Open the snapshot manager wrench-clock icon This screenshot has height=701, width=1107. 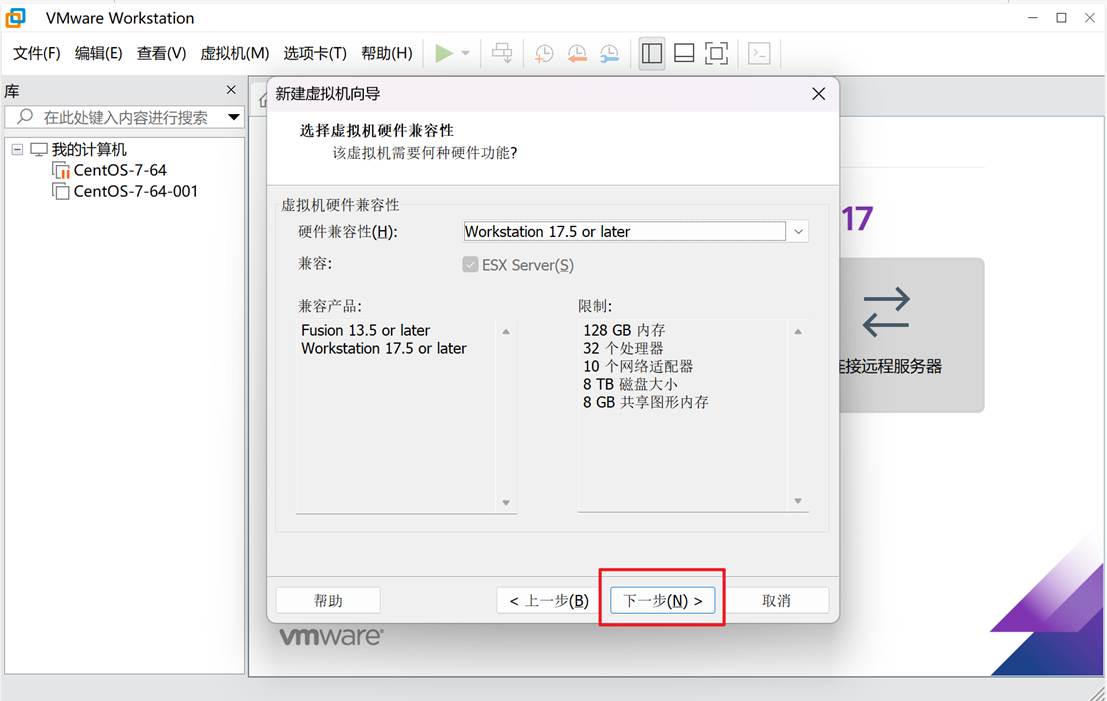point(609,54)
